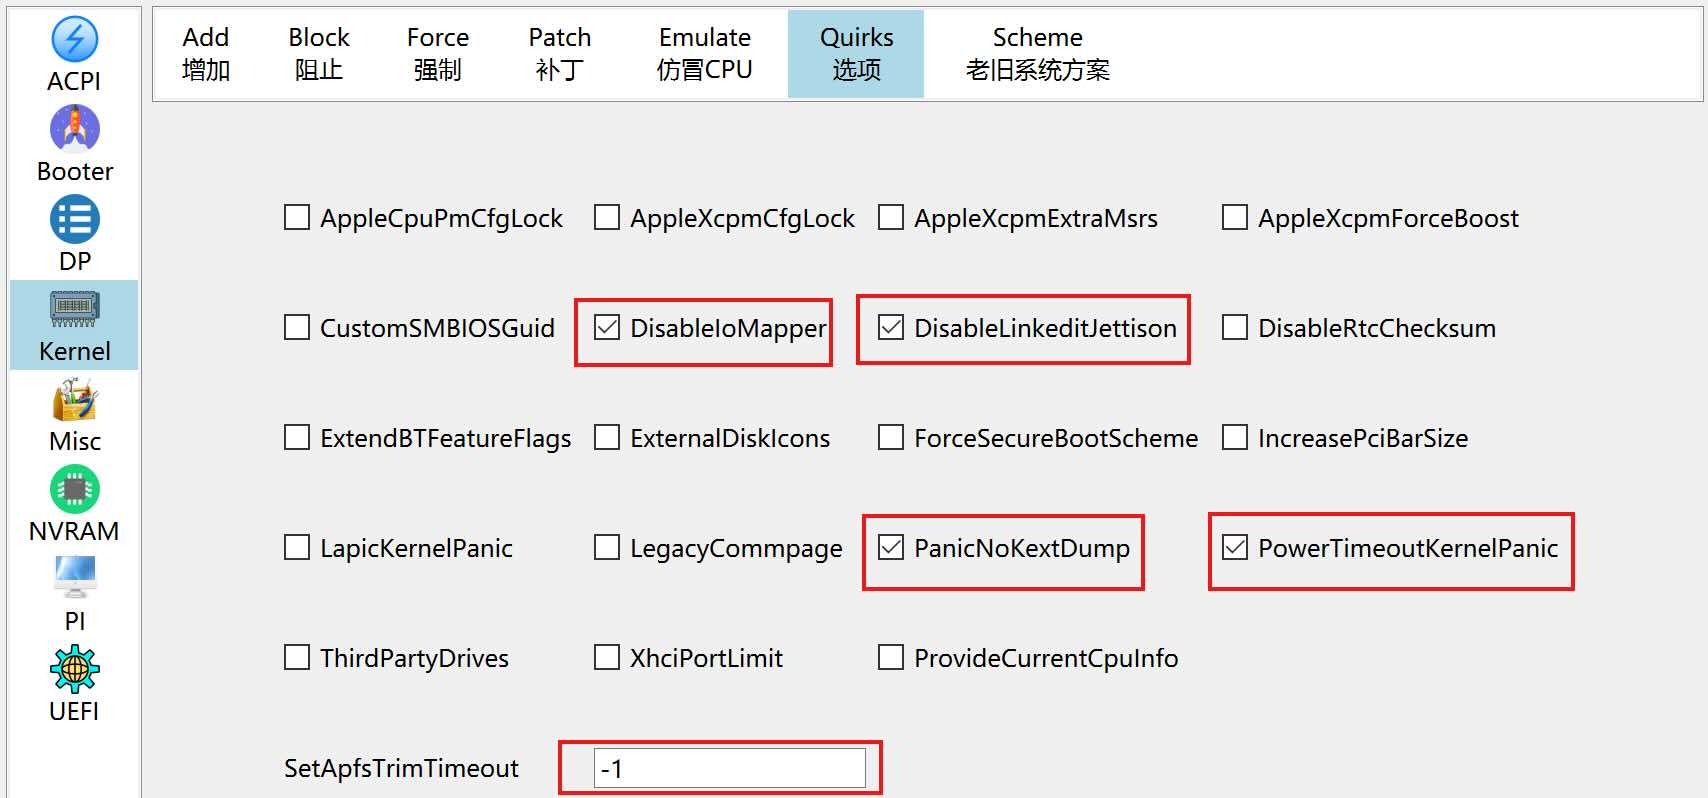
Task: Switch to the Patch tab
Action: coord(560,54)
